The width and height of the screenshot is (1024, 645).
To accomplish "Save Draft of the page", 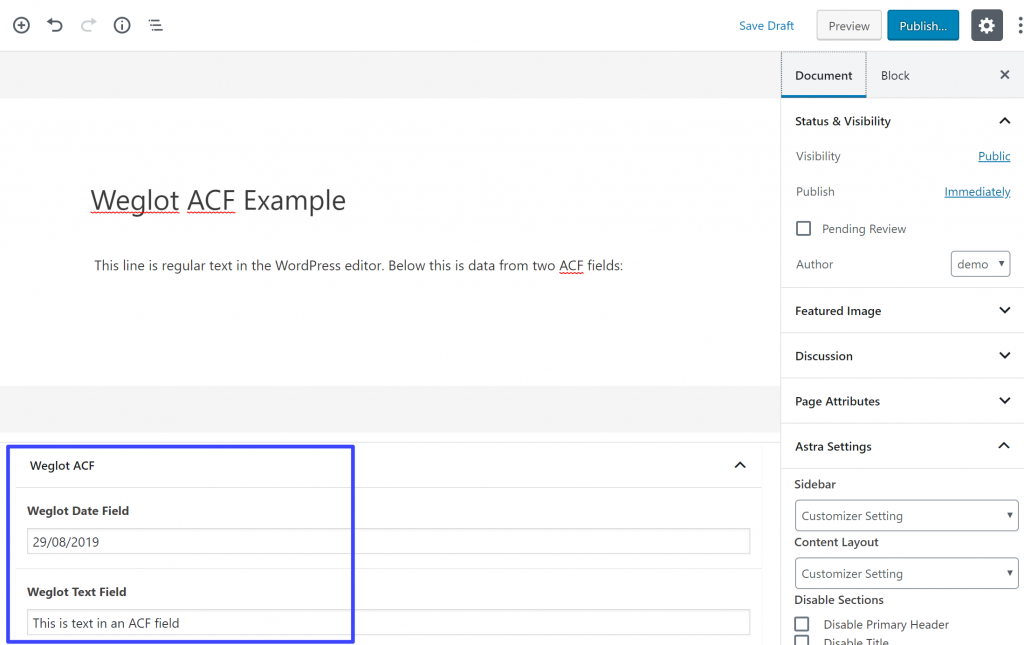I will (766, 25).
